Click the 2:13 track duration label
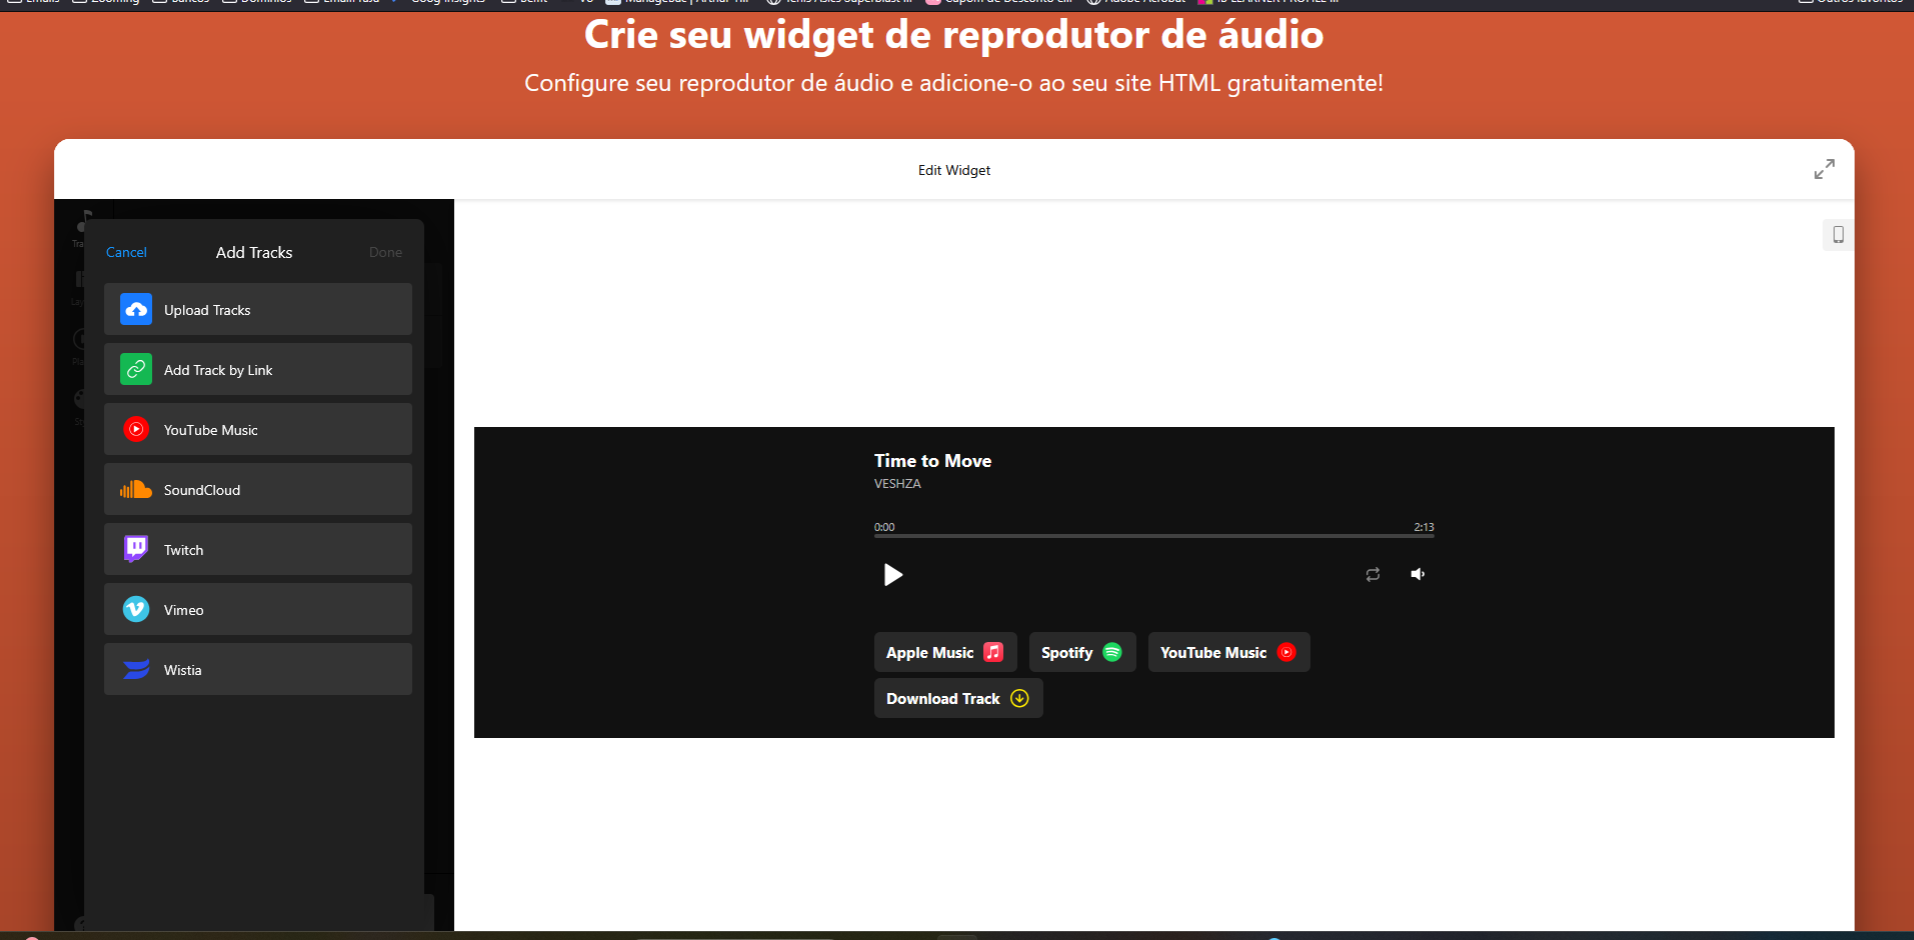Image resolution: width=1914 pixels, height=940 pixels. (1424, 527)
